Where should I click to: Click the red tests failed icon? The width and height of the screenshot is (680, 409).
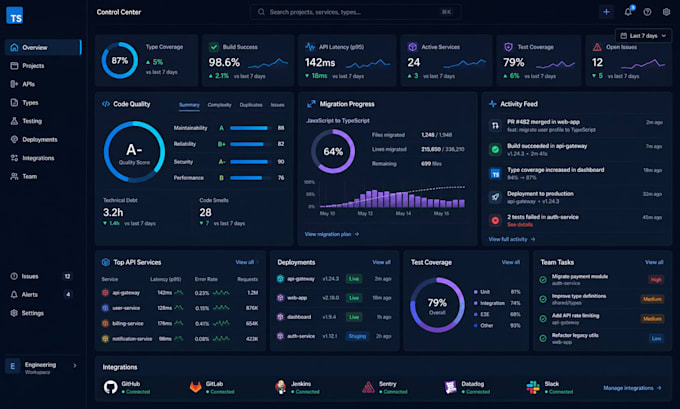pos(495,220)
